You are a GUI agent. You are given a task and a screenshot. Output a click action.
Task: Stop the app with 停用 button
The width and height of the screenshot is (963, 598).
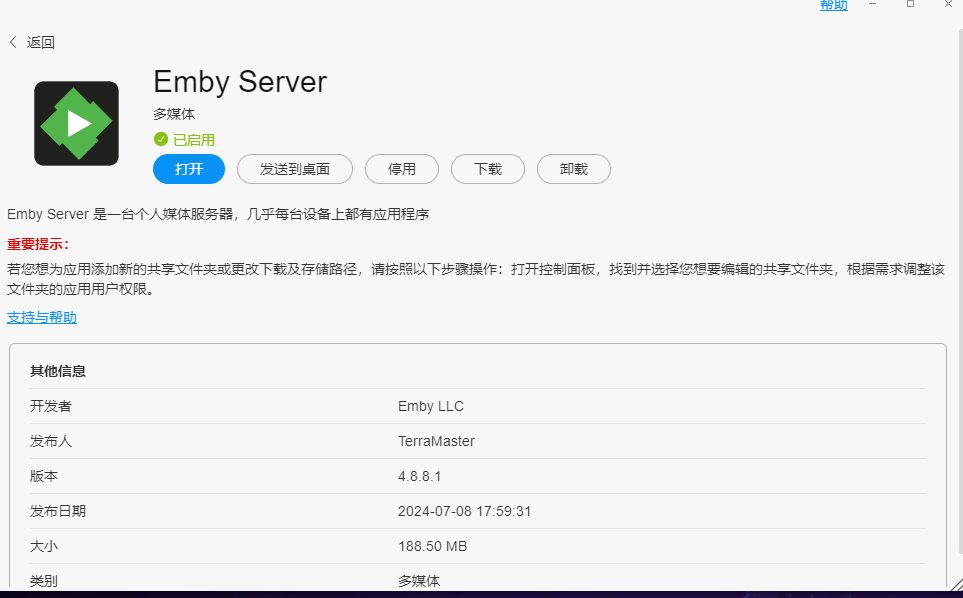402,169
